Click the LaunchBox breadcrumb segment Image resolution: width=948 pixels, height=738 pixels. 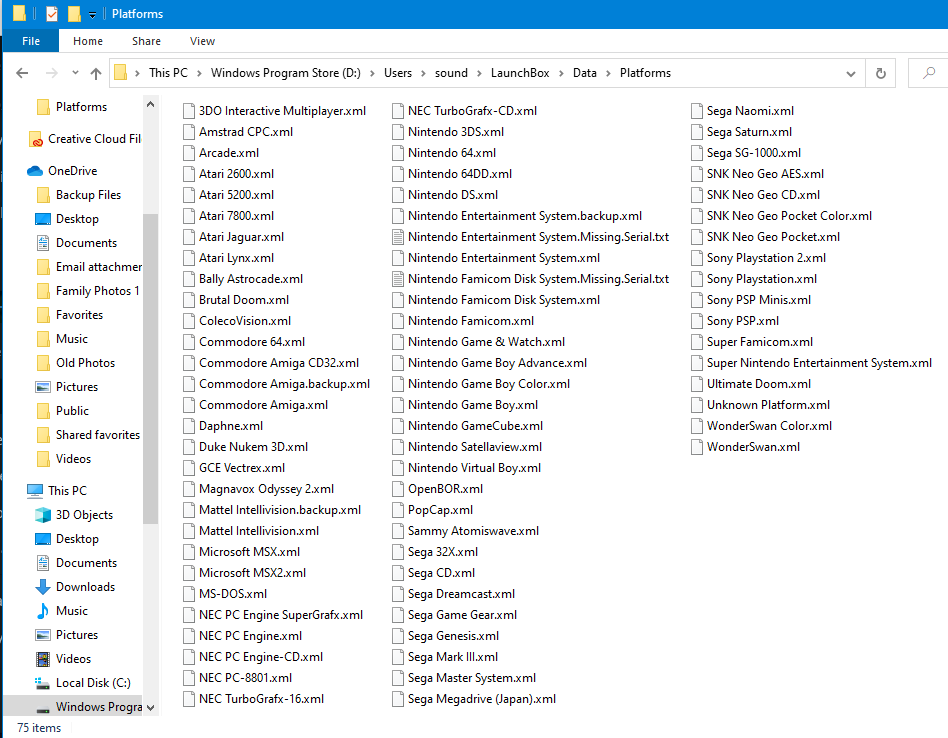(520, 73)
